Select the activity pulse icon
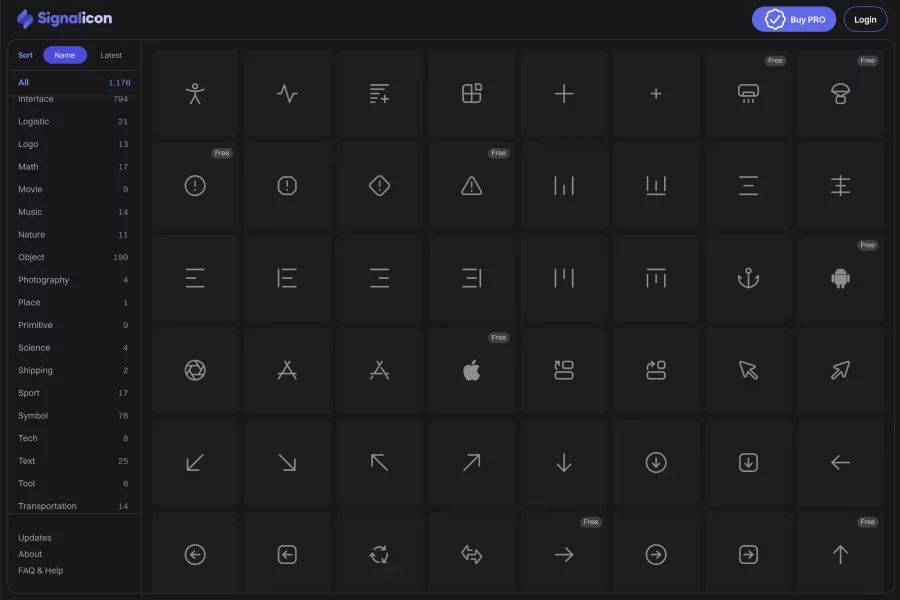 pyautogui.click(x=287, y=94)
